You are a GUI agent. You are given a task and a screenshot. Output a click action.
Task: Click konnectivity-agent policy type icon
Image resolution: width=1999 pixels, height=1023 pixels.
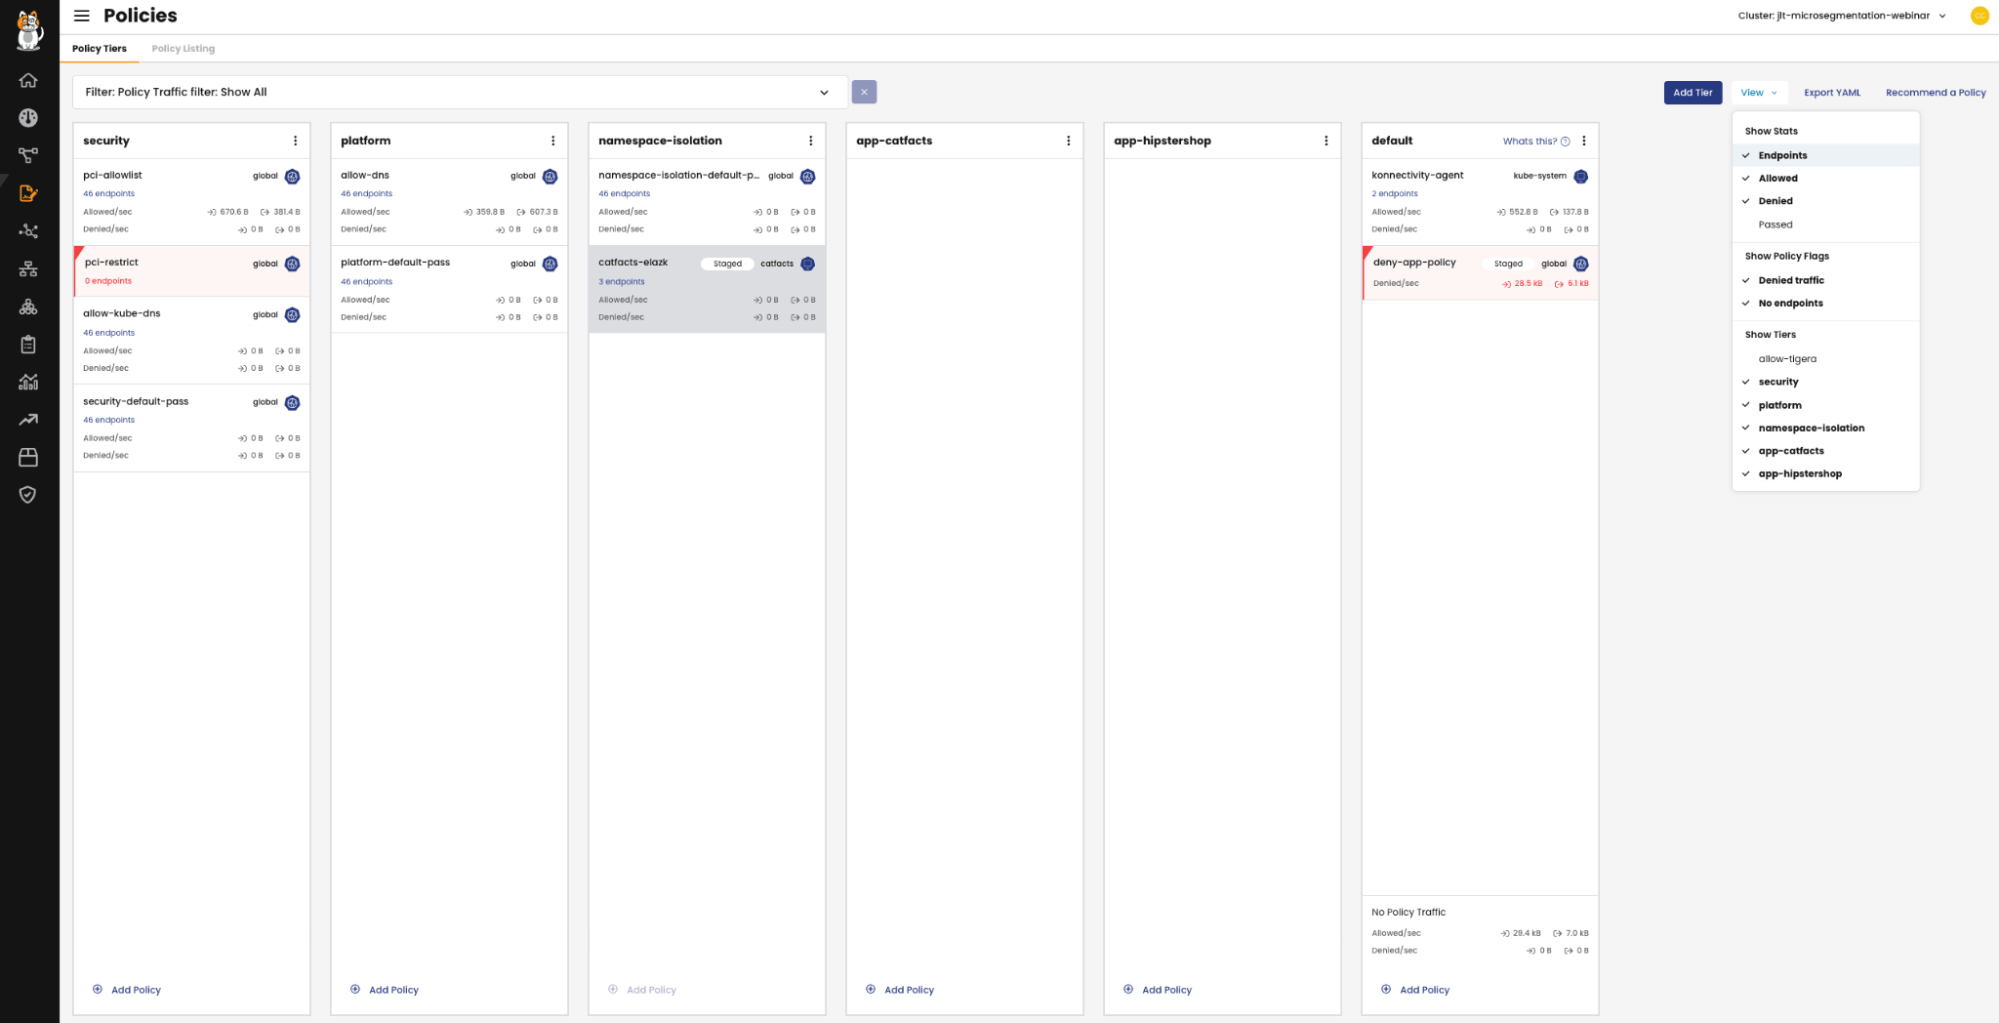[1581, 177]
